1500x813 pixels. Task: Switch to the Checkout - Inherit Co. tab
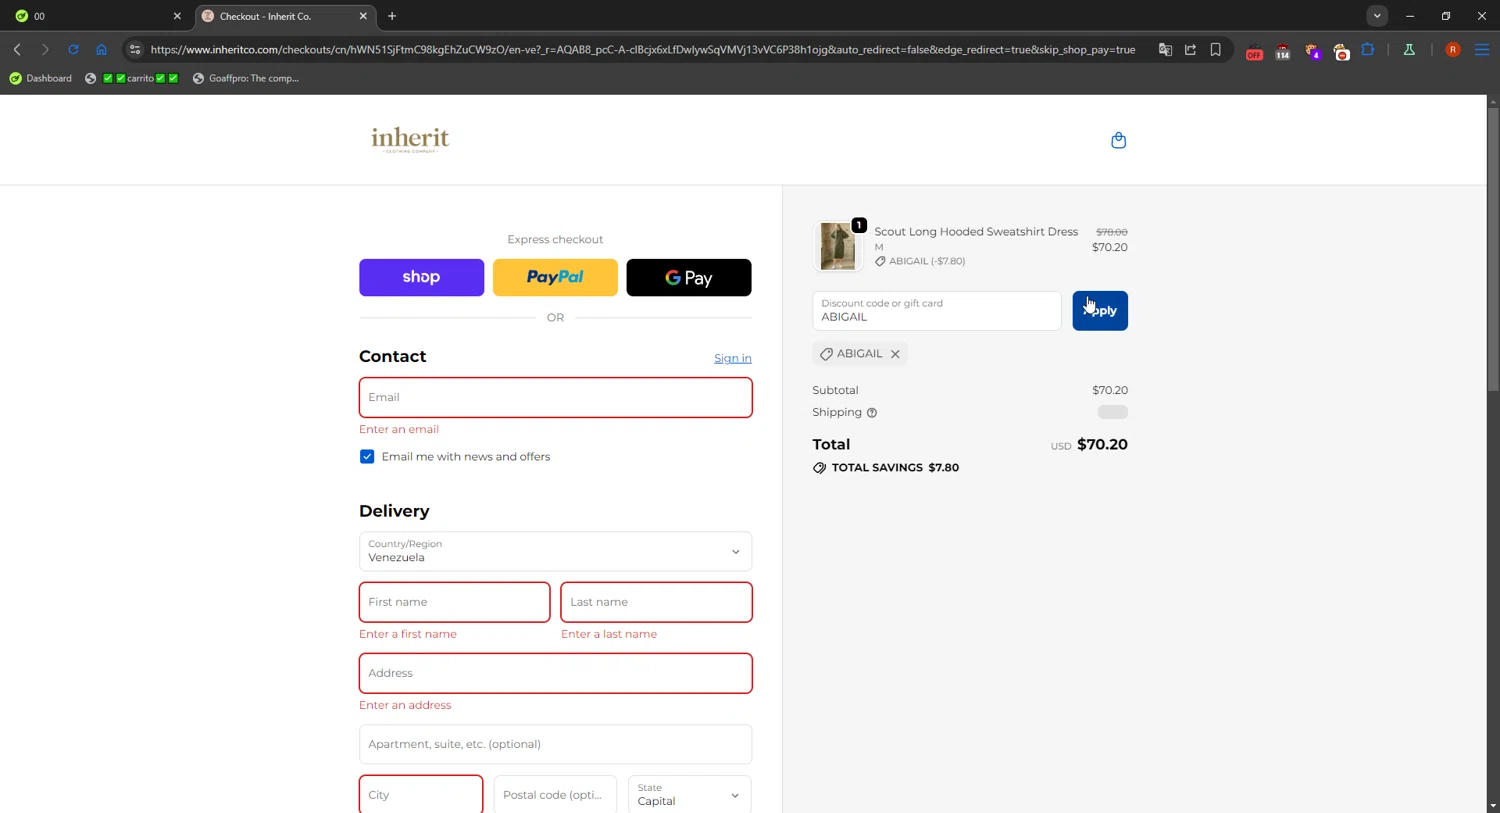click(x=284, y=16)
